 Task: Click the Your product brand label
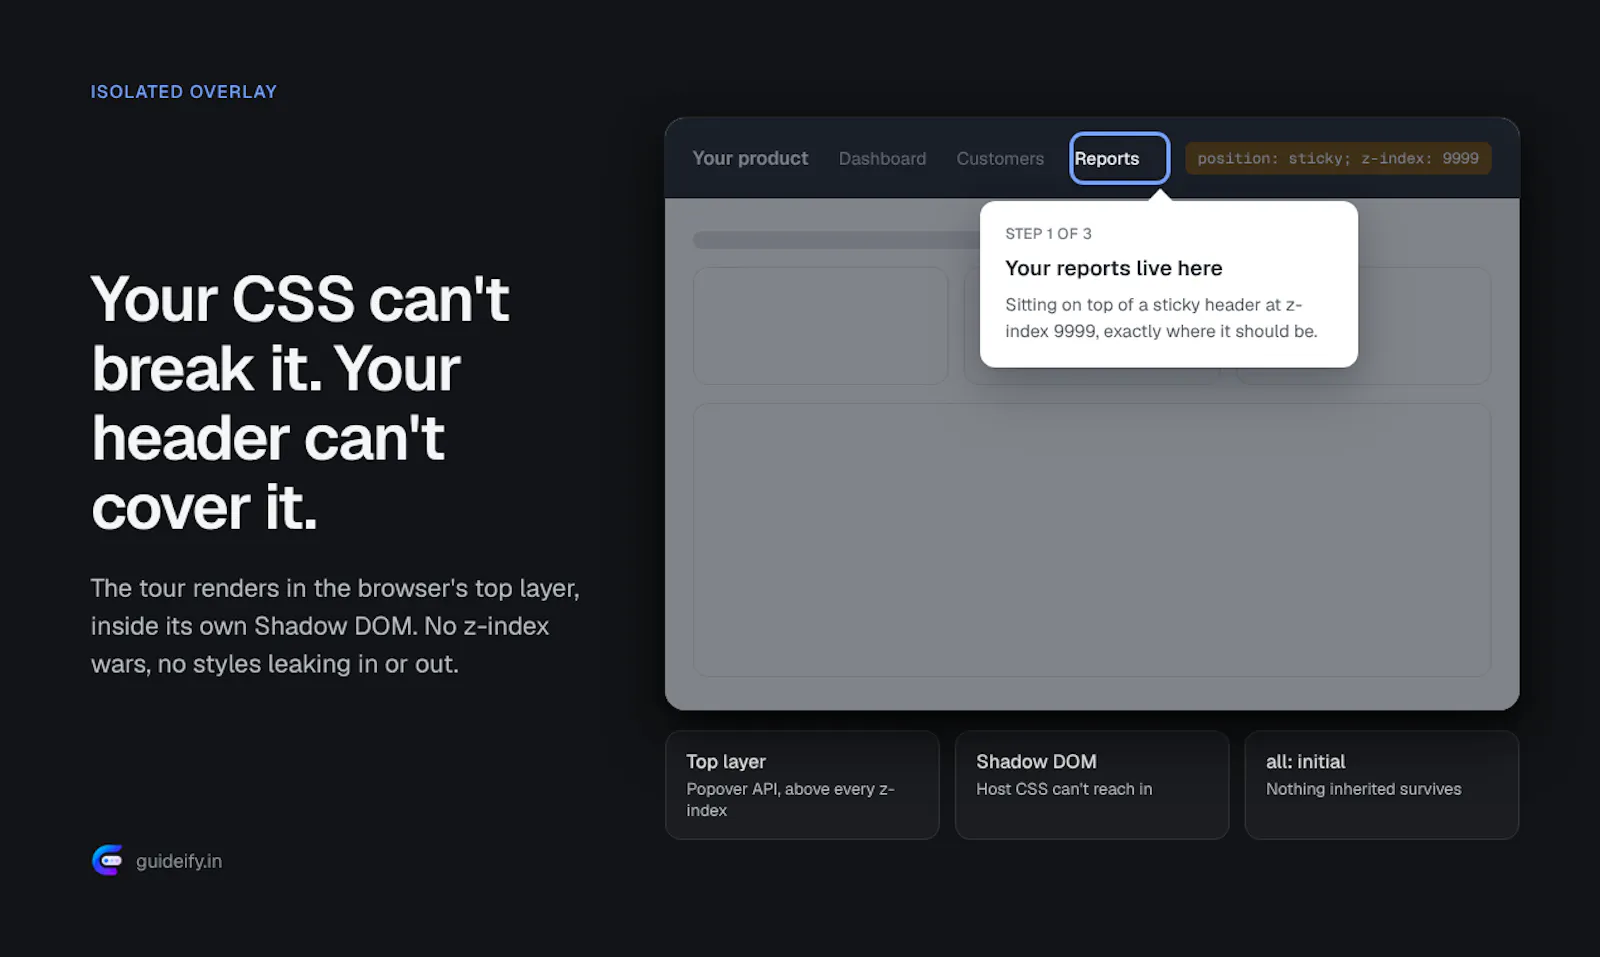pos(750,158)
